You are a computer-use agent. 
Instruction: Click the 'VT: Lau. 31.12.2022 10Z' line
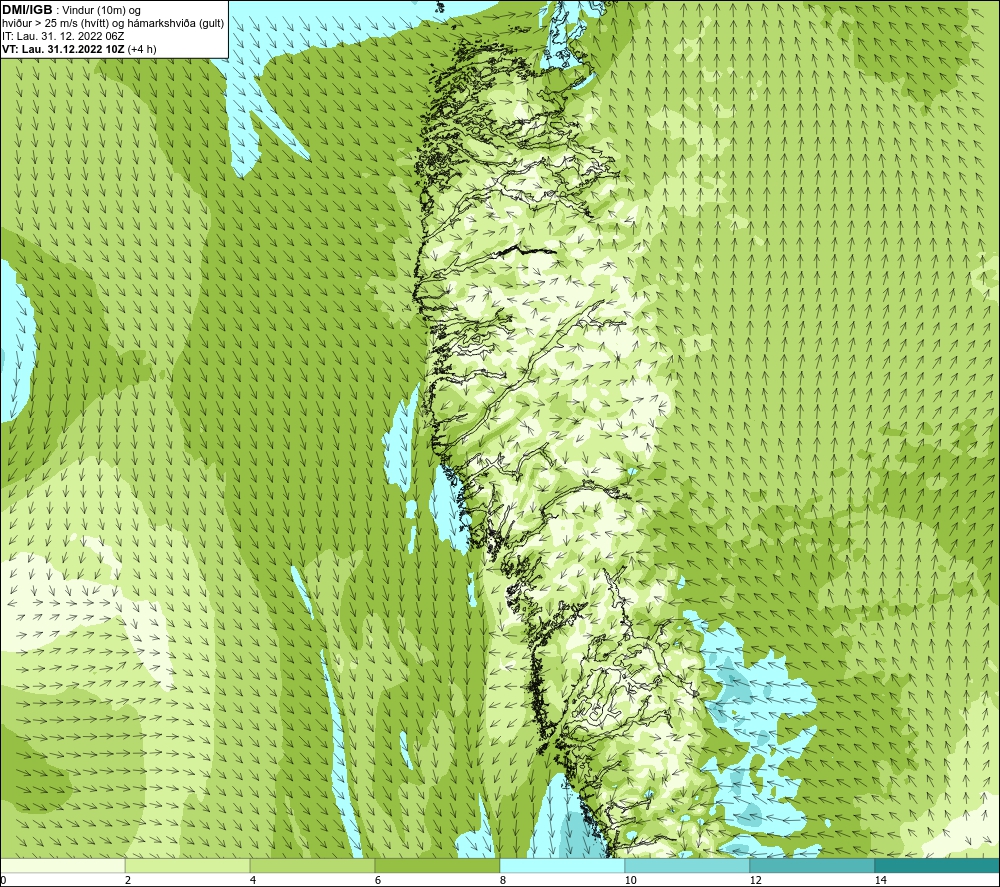click(x=63, y=49)
